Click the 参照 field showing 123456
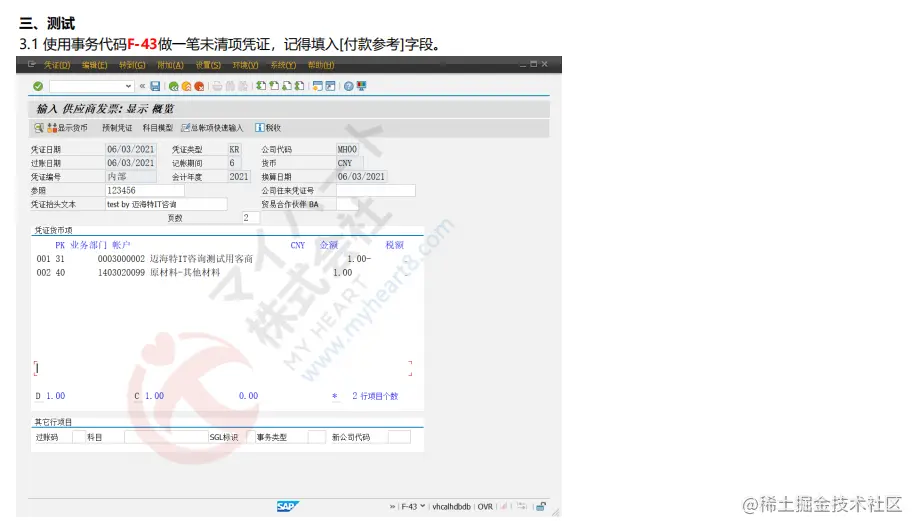Screen dimensions: 920x532 [x=145, y=191]
